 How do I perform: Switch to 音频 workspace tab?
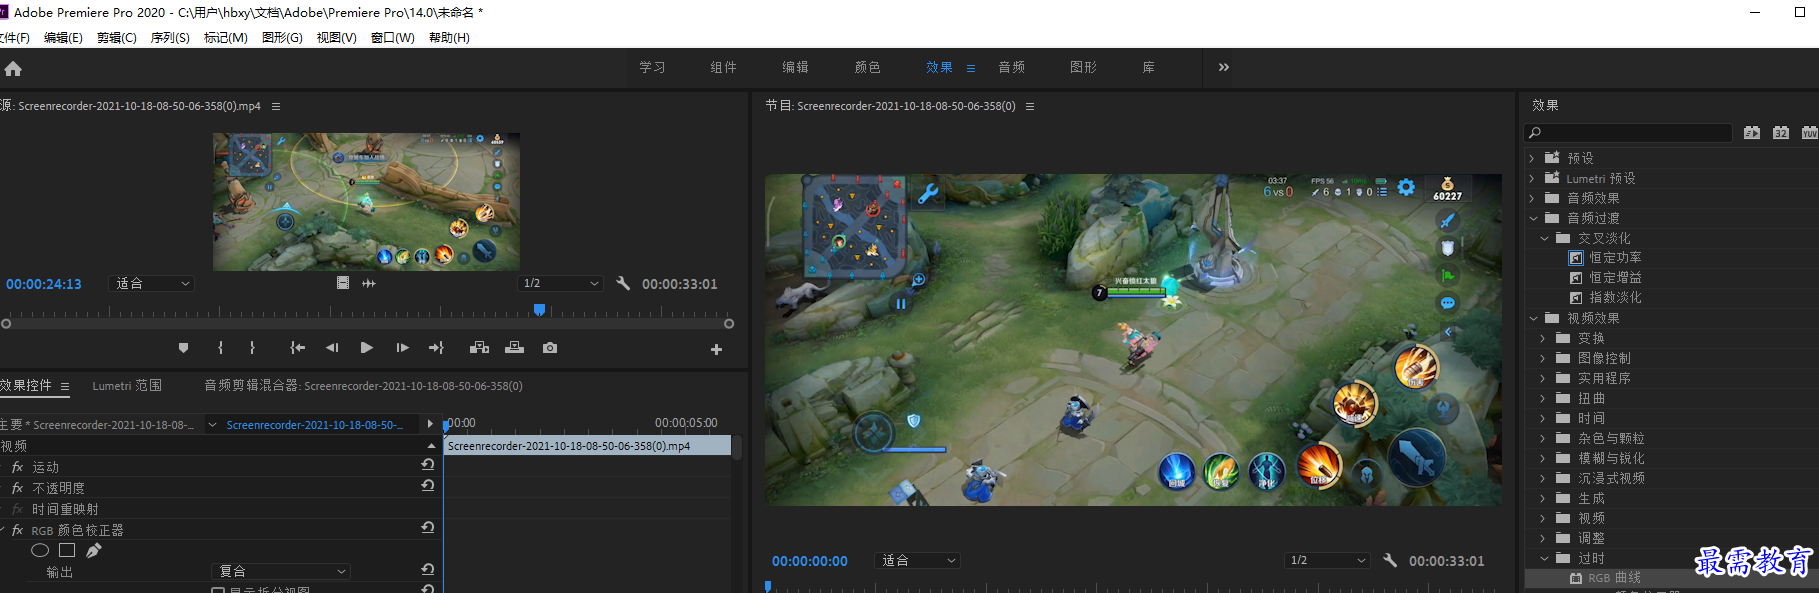coord(1011,67)
